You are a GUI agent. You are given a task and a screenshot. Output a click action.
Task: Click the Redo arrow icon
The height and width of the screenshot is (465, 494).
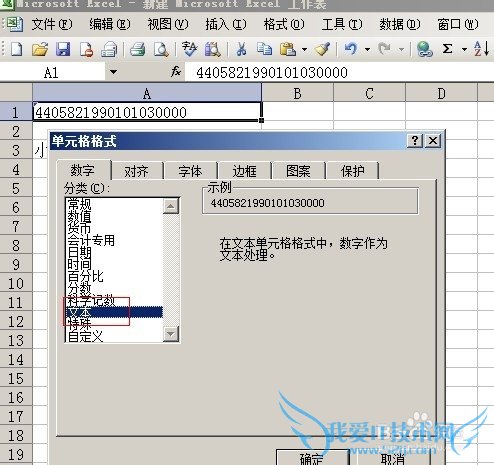click(384, 49)
